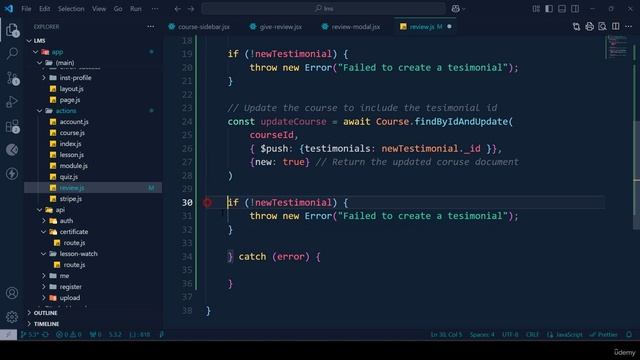640x360 pixels.
Task: Click the Prettier status bar button
Action: [x=604, y=334]
